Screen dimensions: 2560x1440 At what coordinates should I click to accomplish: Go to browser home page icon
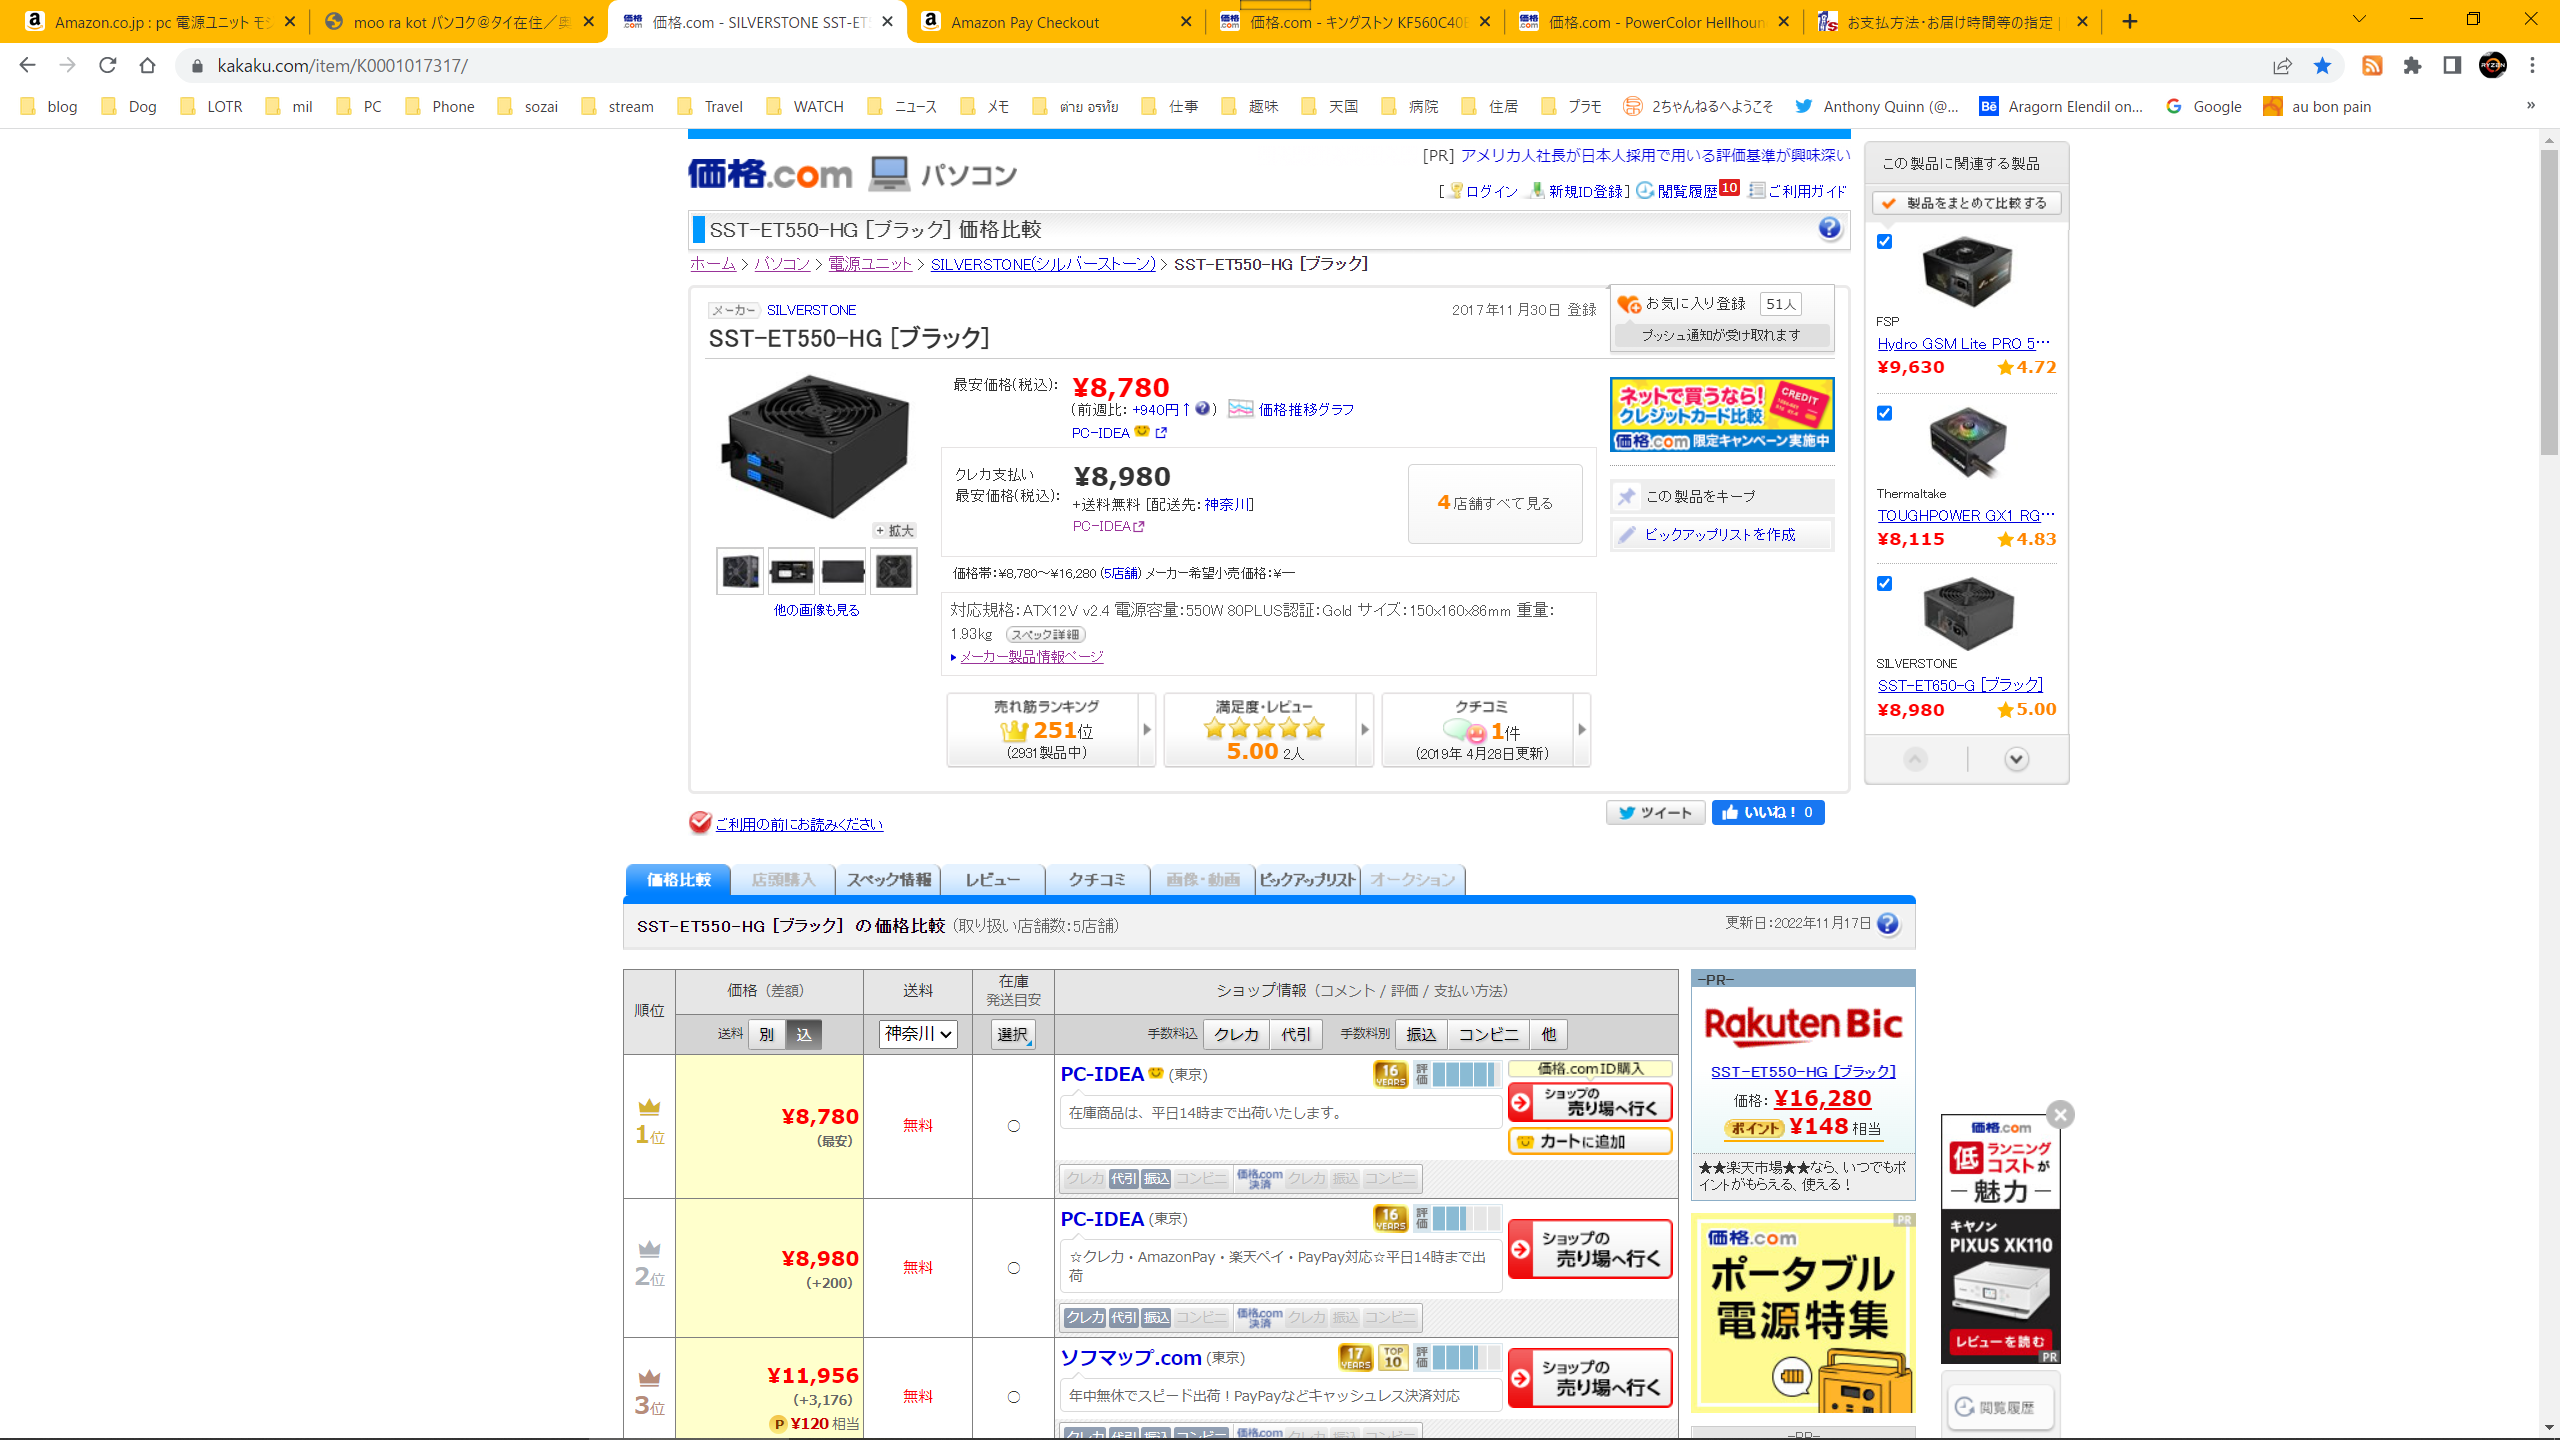(147, 65)
